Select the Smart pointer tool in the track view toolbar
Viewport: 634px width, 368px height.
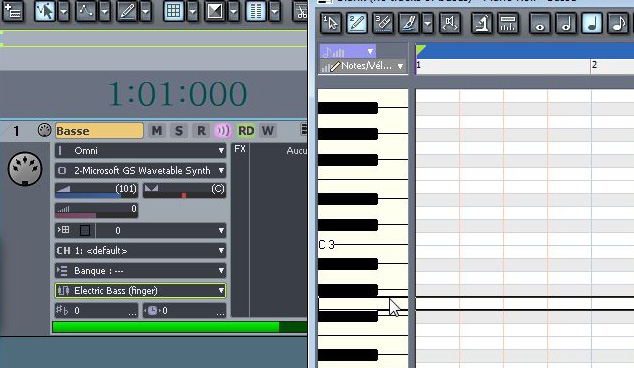click(45, 11)
